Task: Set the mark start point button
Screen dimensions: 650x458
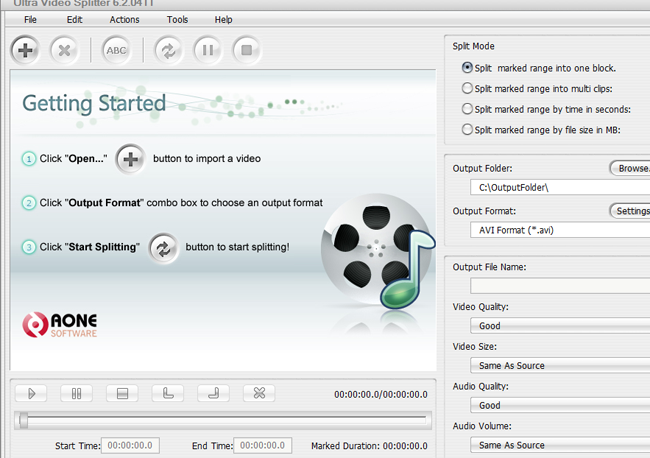Action: 168,393
